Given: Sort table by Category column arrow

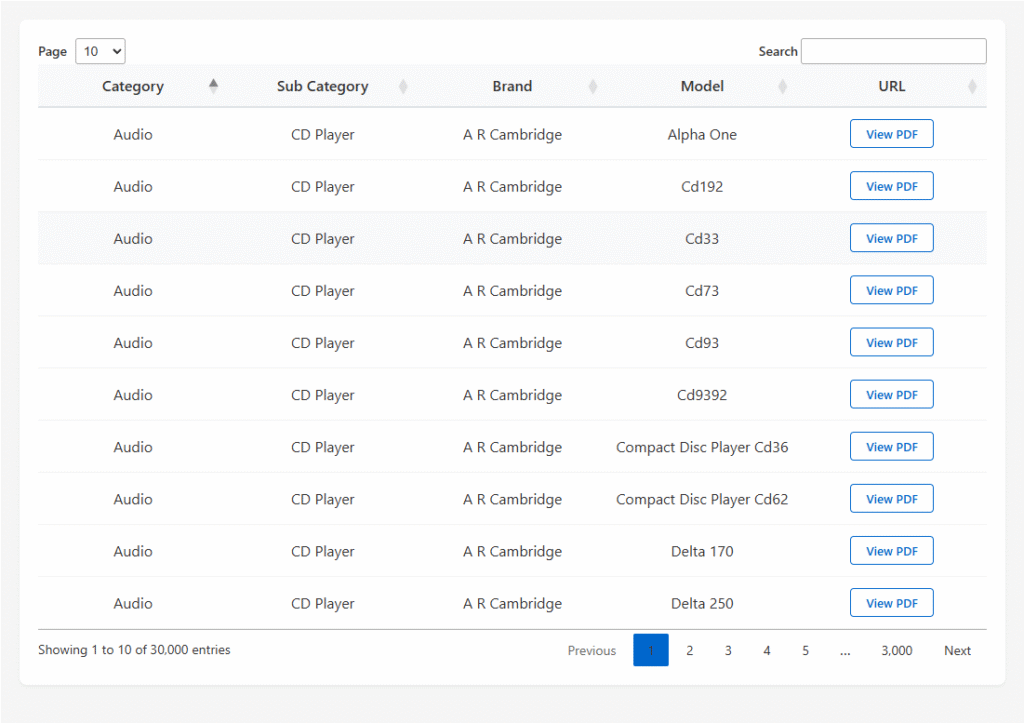Looking at the screenshot, I should point(213,86).
